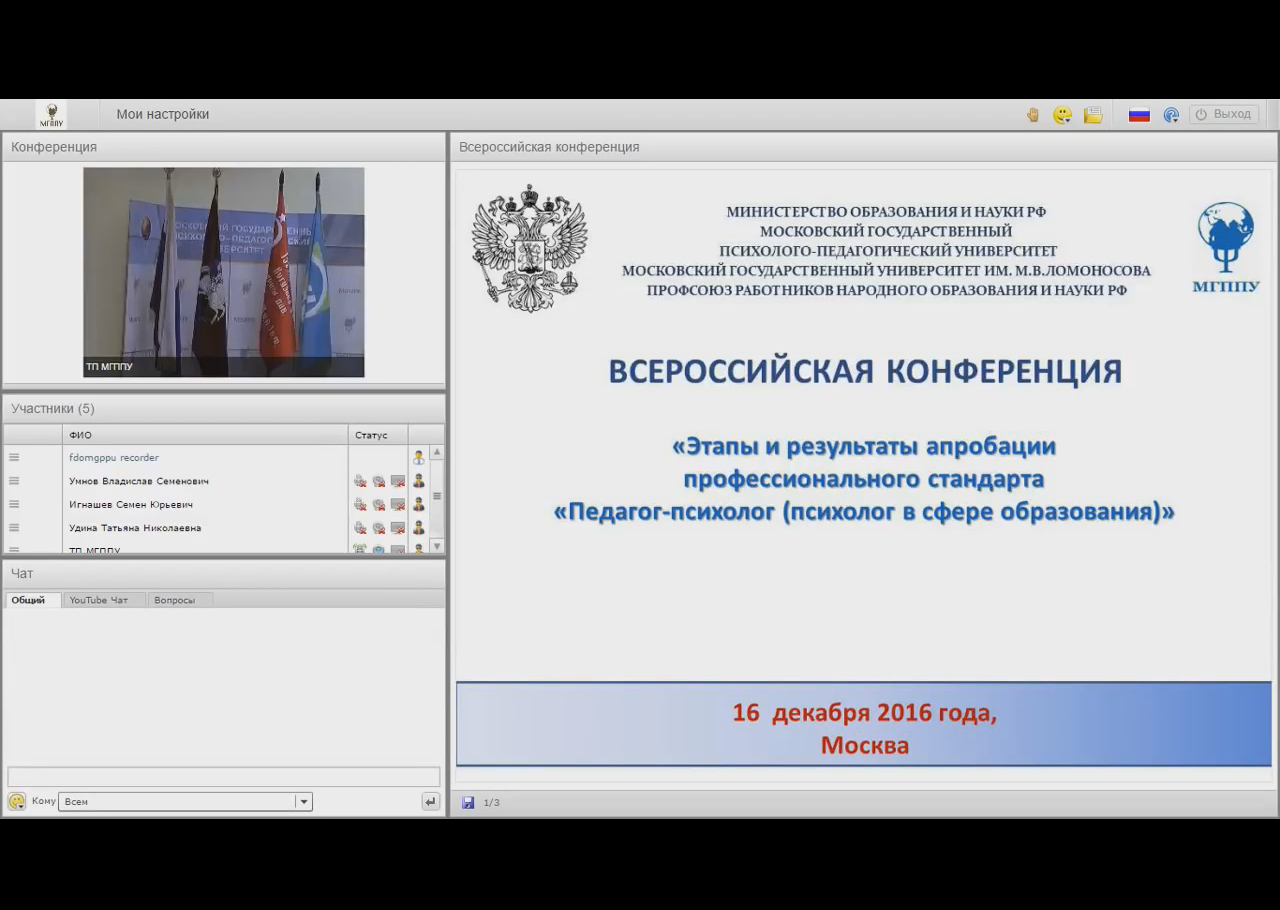
Task: Open row menu for Игнашев Семен Юрьевич
Action: pos(14,504)
